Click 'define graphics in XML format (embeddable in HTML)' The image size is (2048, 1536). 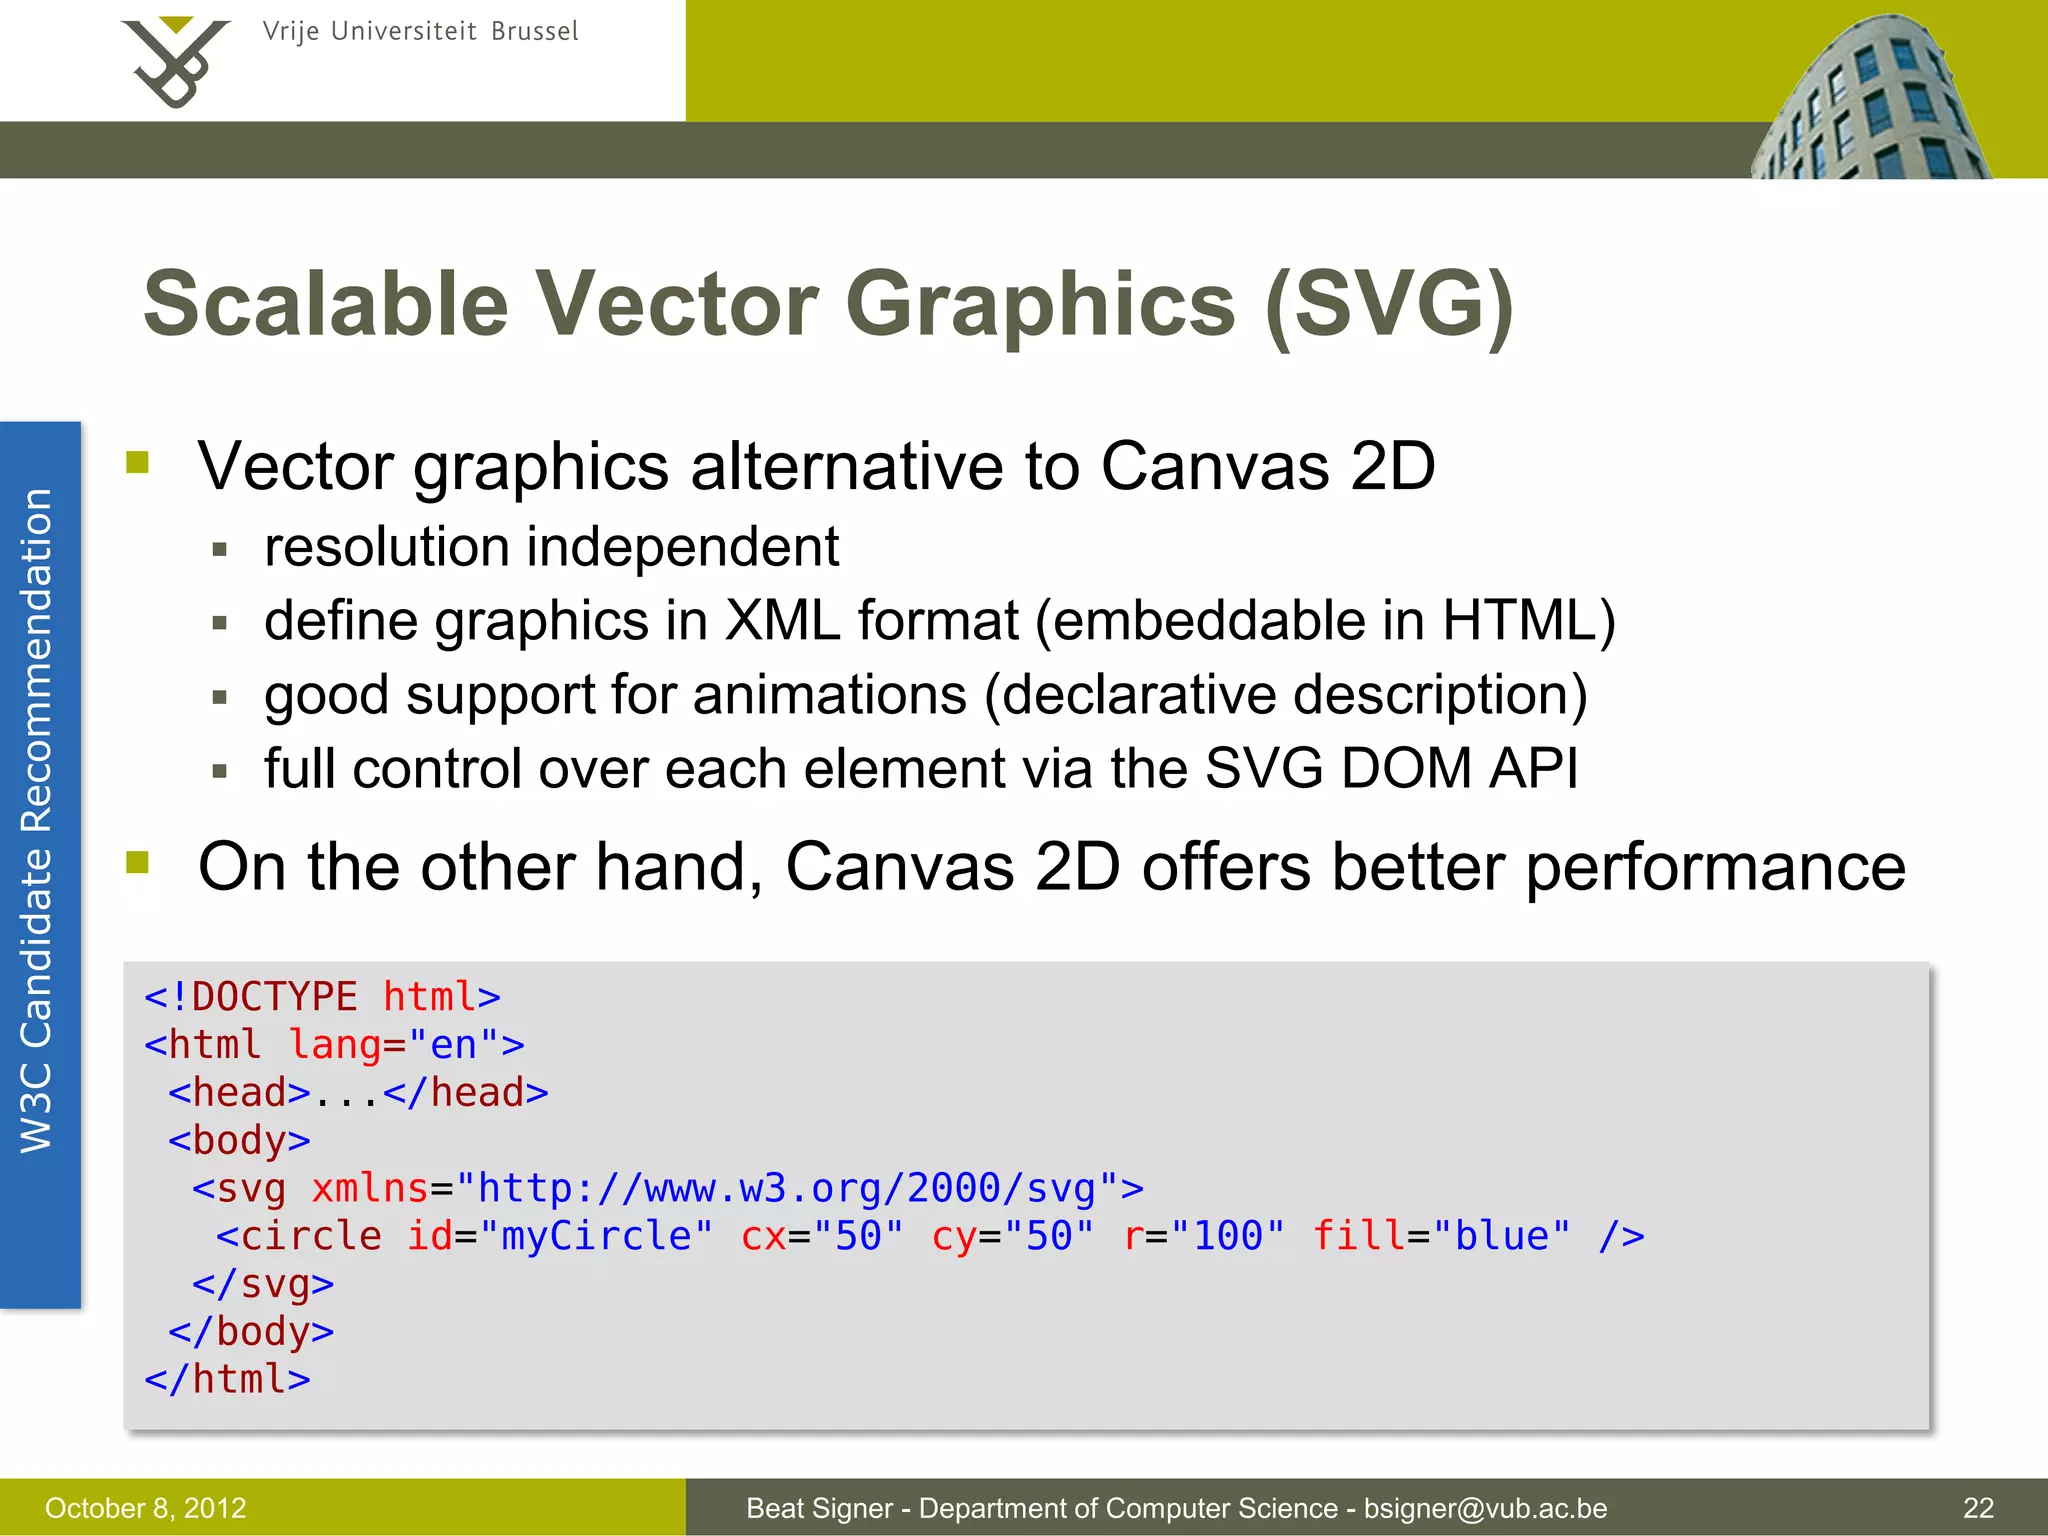tap(940, 621)
